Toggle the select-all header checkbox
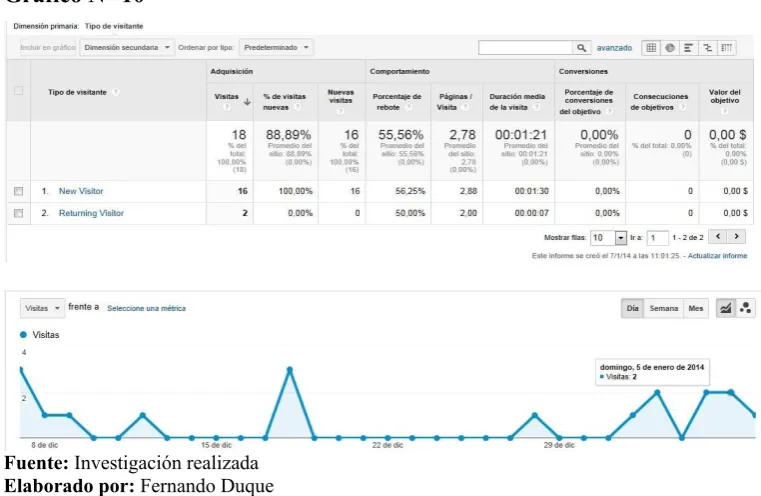Viewport: 761px width, 496px height. 18,90
